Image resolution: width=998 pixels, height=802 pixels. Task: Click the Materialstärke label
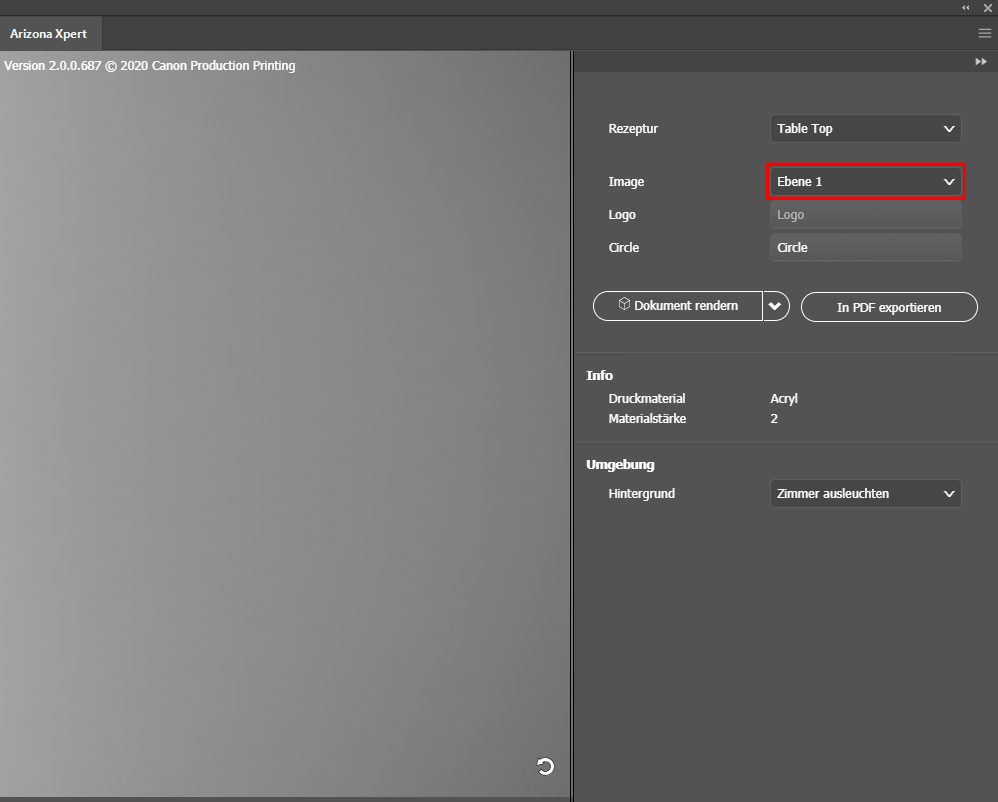(x=647, y=419)
